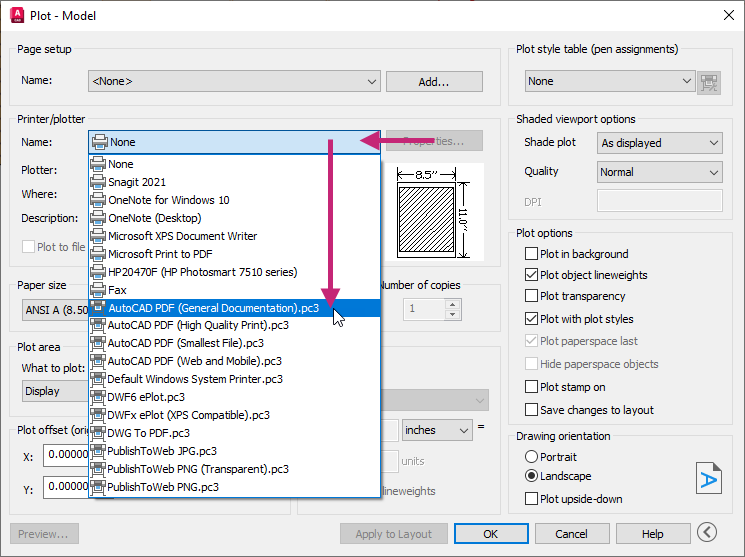Select AutoCAD PDF (General Documentation).pc3
This screenshot has height=557, width=745.
click(235, 308)
